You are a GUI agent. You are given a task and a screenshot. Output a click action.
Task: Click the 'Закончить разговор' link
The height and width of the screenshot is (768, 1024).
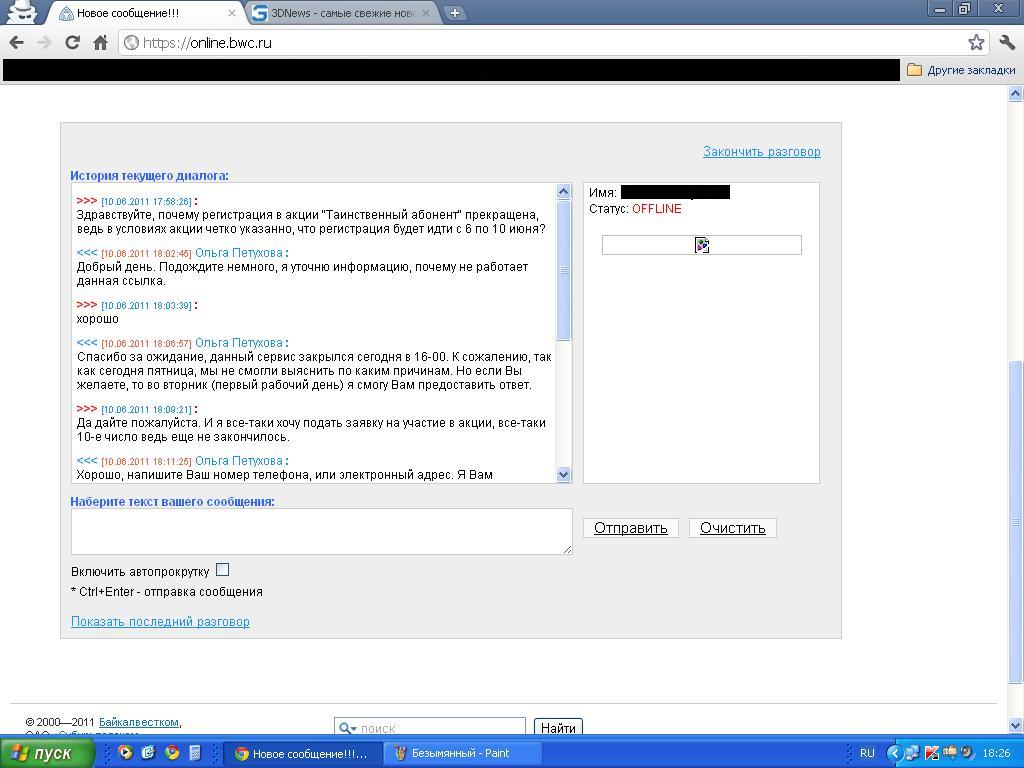click(761, 152)
